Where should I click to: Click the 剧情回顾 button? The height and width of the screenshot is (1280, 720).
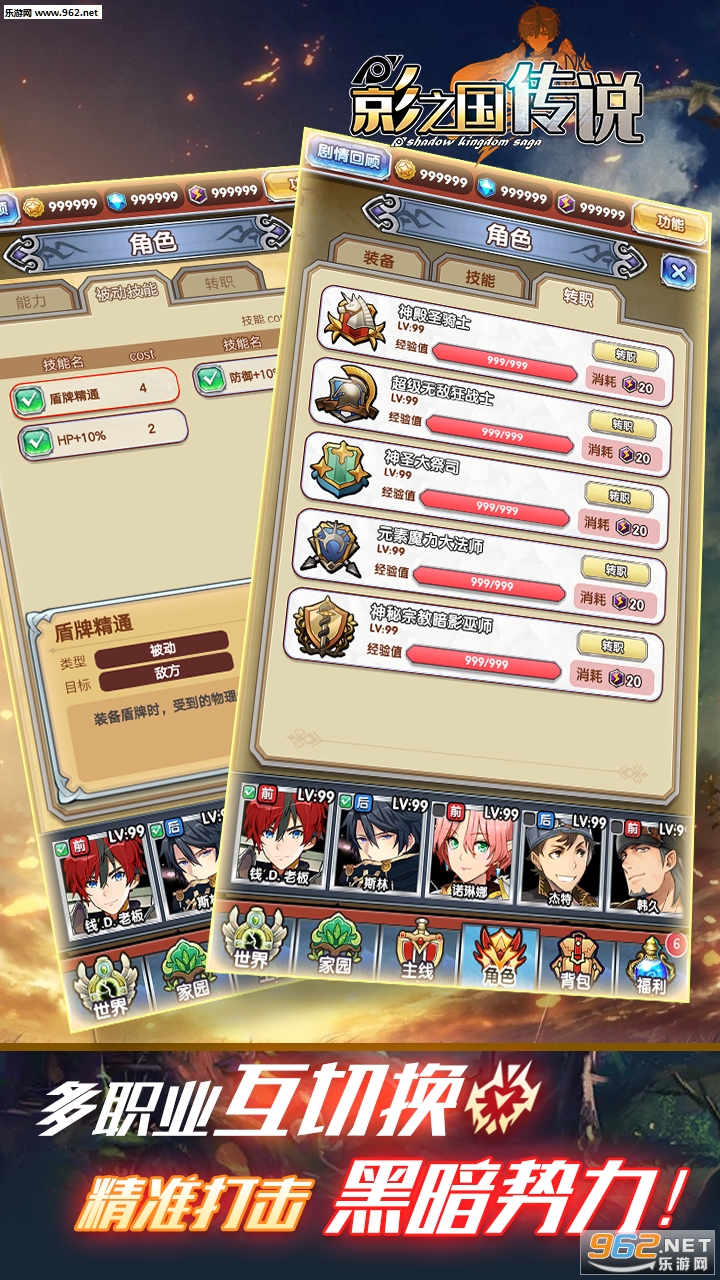click(347, 157)
